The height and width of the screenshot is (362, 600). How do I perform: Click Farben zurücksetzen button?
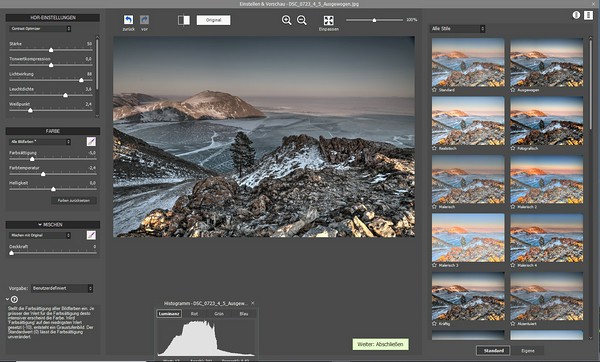coord(74,200)
